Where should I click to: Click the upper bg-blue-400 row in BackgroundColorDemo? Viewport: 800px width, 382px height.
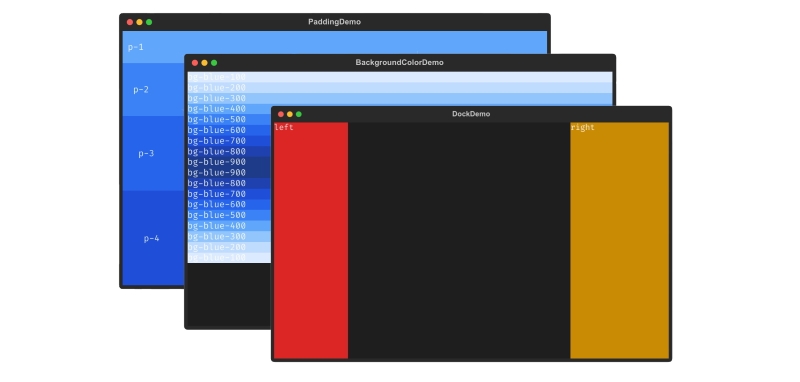[229, 109]
